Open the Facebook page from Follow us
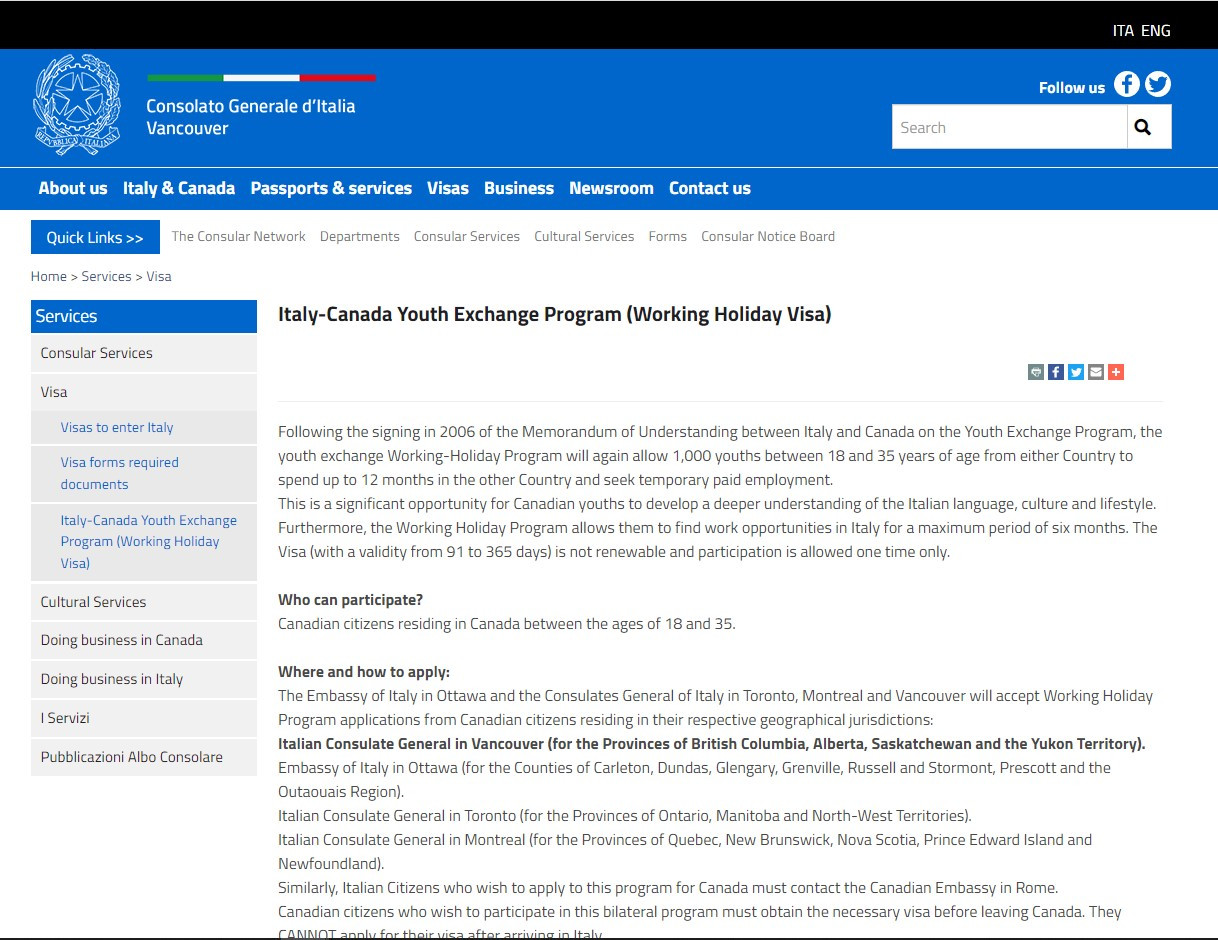Screen dimensions: 1218x940 tap(1127, 84)
